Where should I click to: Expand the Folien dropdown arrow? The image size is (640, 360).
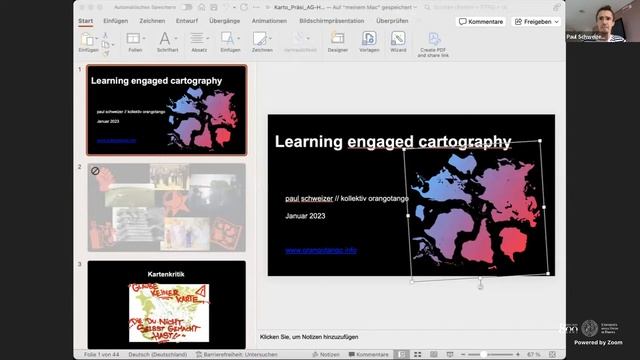[x=144, y=39]
